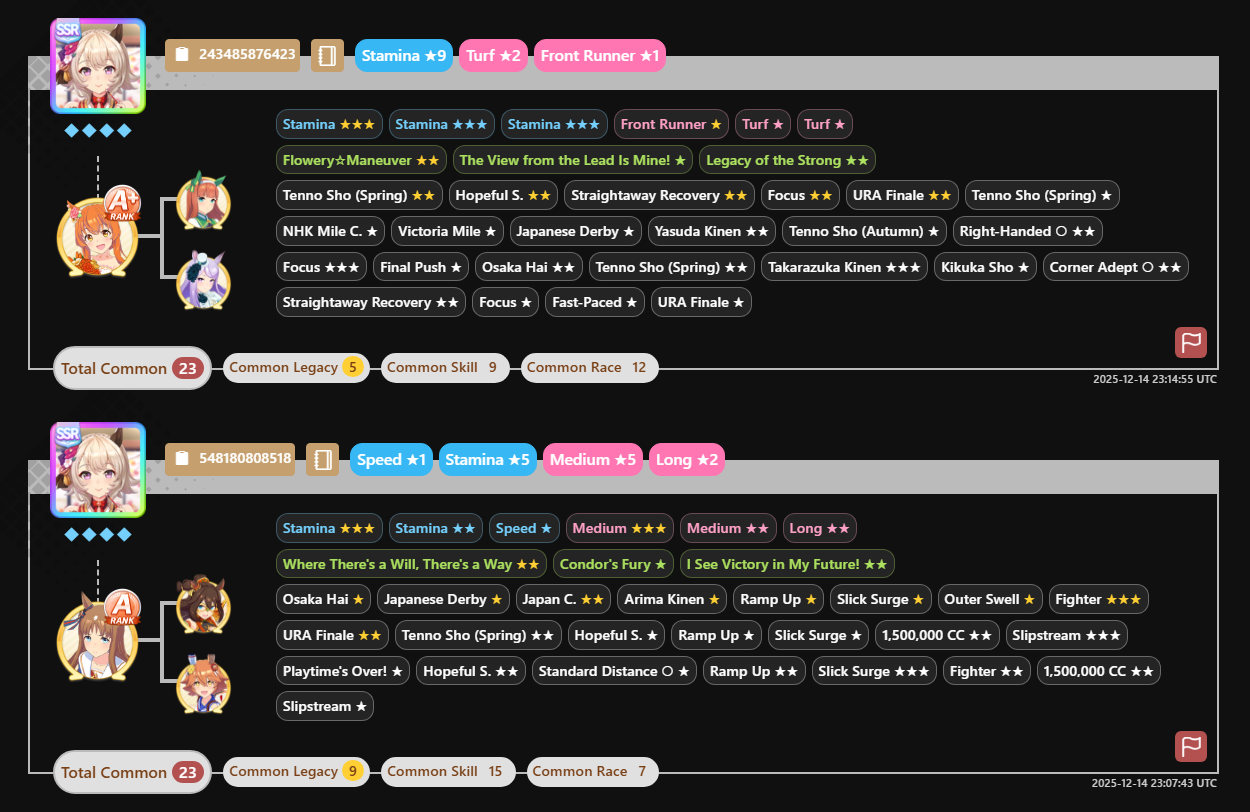The width and height of the screenshot is (1250, 812).
Task: Select the Long ★2 summary tag
Action: [x=686, y=460]
